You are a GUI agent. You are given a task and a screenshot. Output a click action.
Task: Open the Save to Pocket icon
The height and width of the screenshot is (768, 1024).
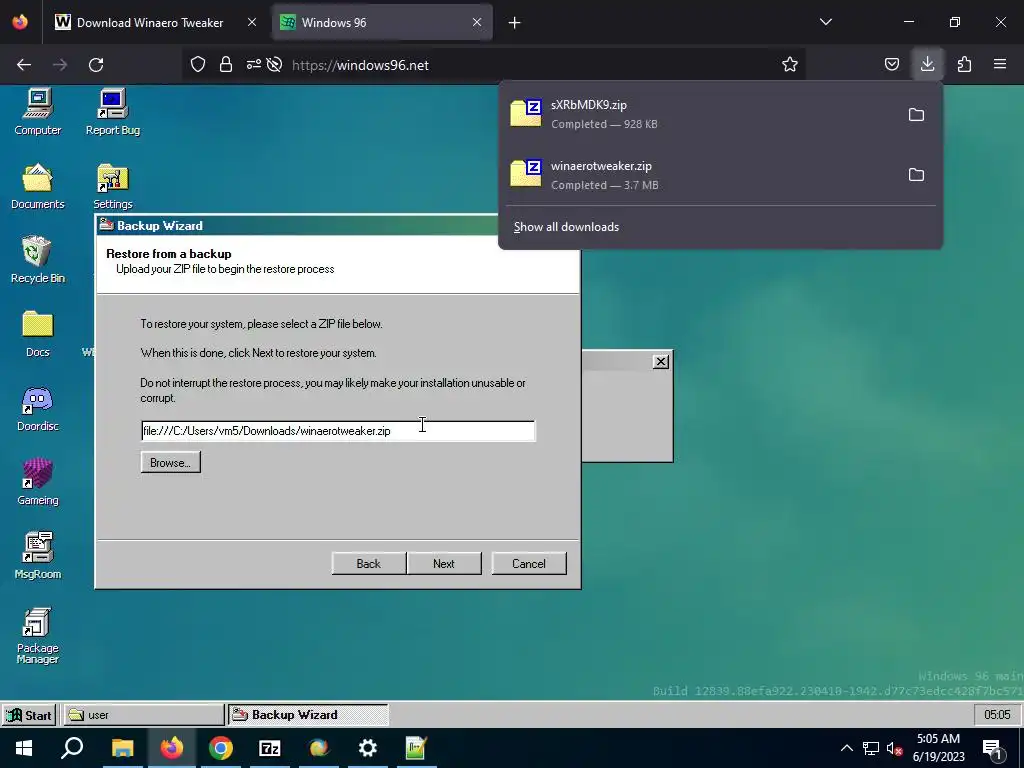891,64
